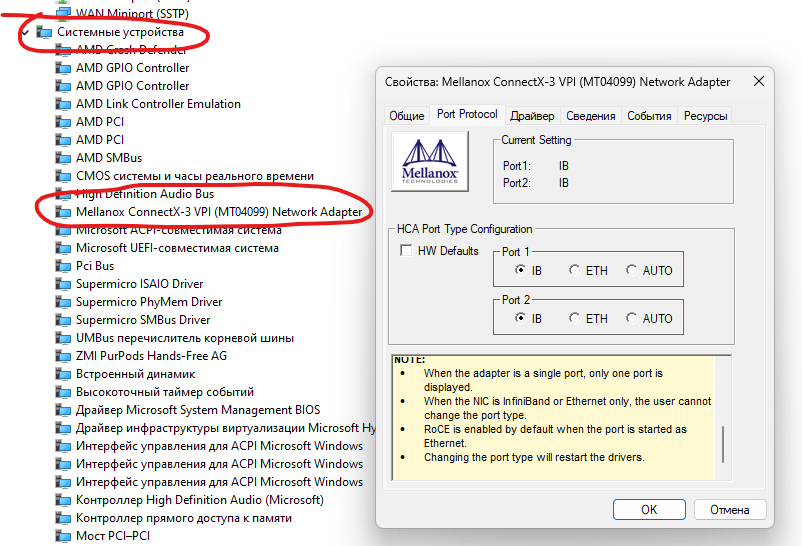Click the AMD SMBus device icon

(63, 158)
